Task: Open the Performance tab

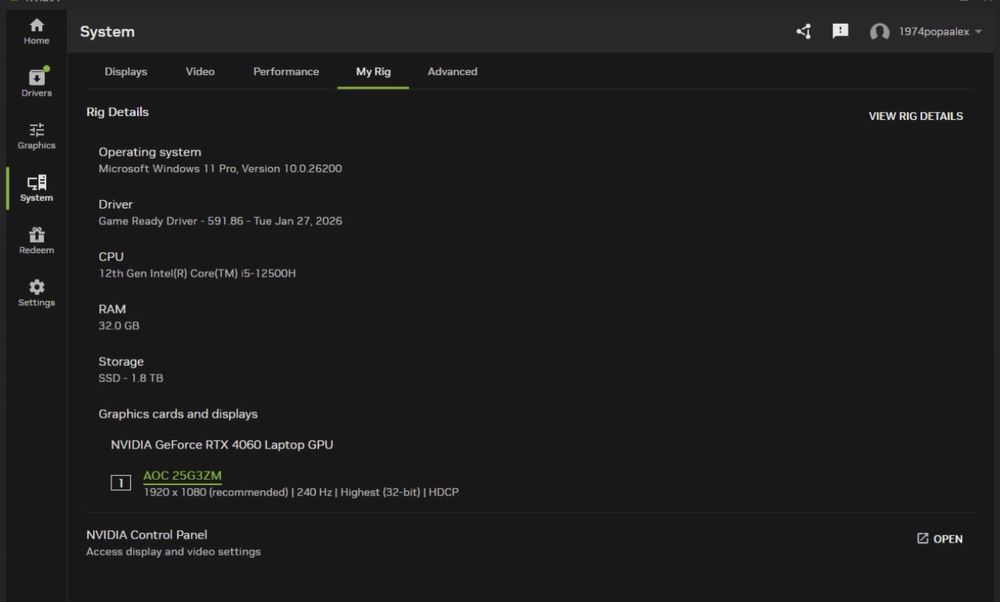Action: click(x=286, y=71)
